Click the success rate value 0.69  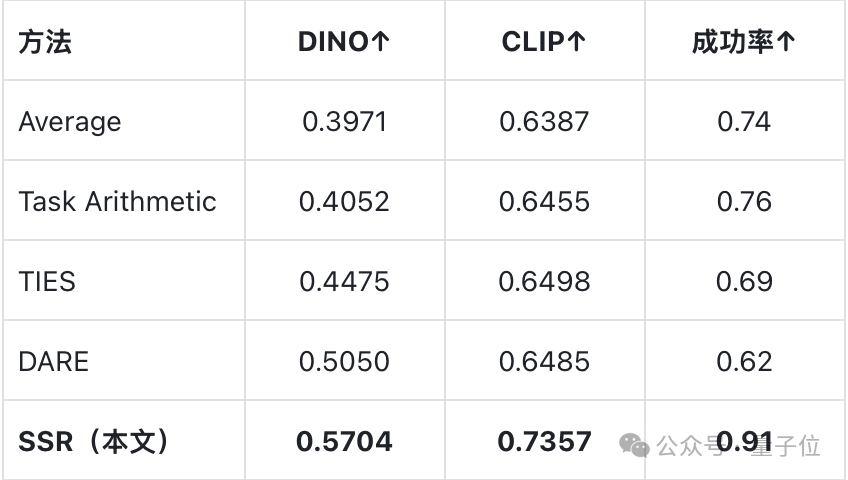(x=744, y=282)
